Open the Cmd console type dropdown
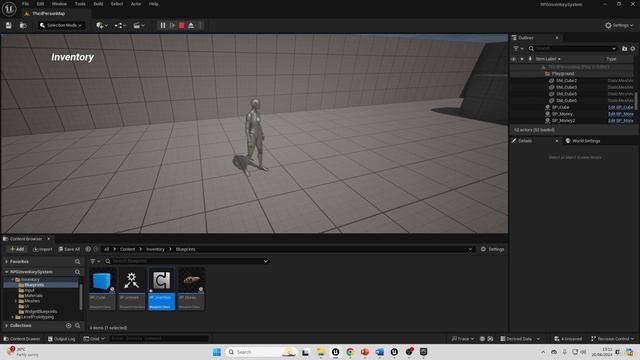 [x=94, y=339]
